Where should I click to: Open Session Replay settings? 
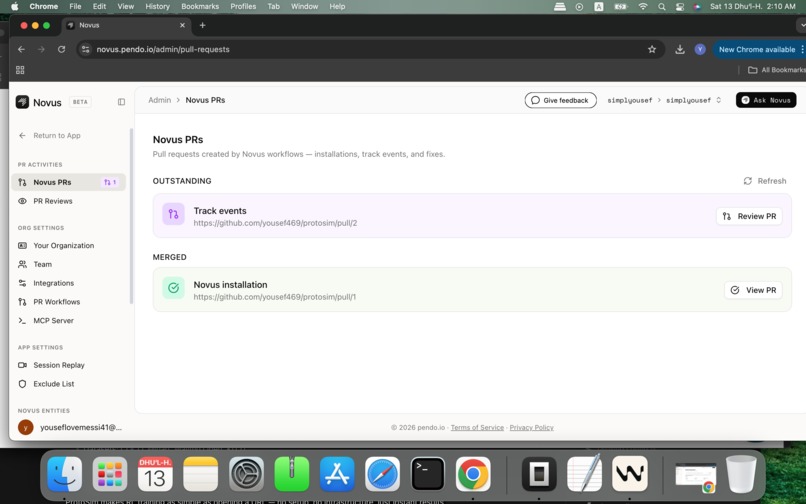pyautogui.click(x=68, y=365)
